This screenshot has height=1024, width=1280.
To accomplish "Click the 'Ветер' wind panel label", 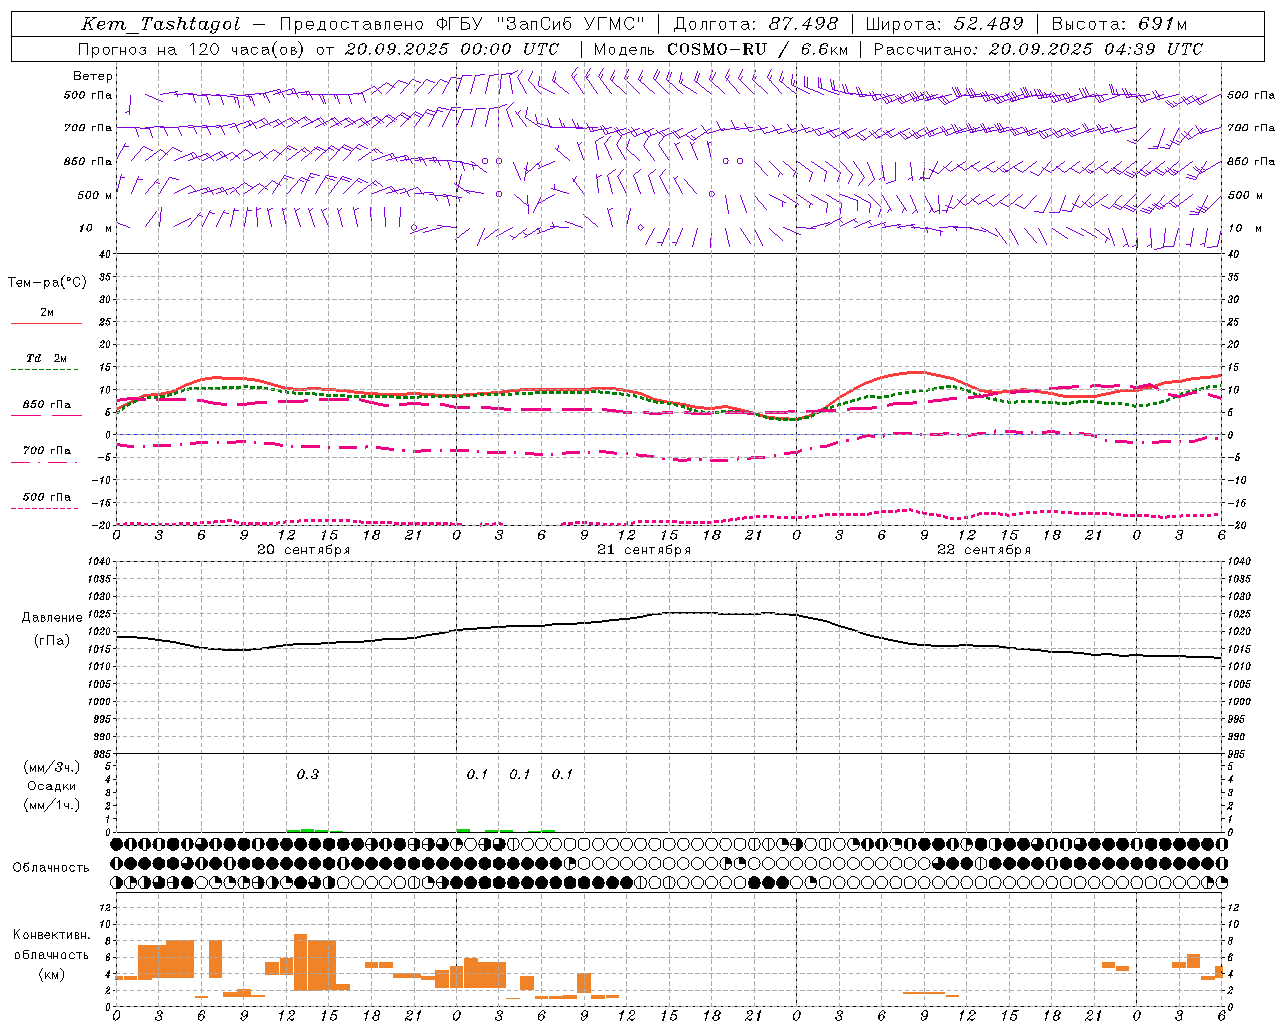I will coord(93,76).
